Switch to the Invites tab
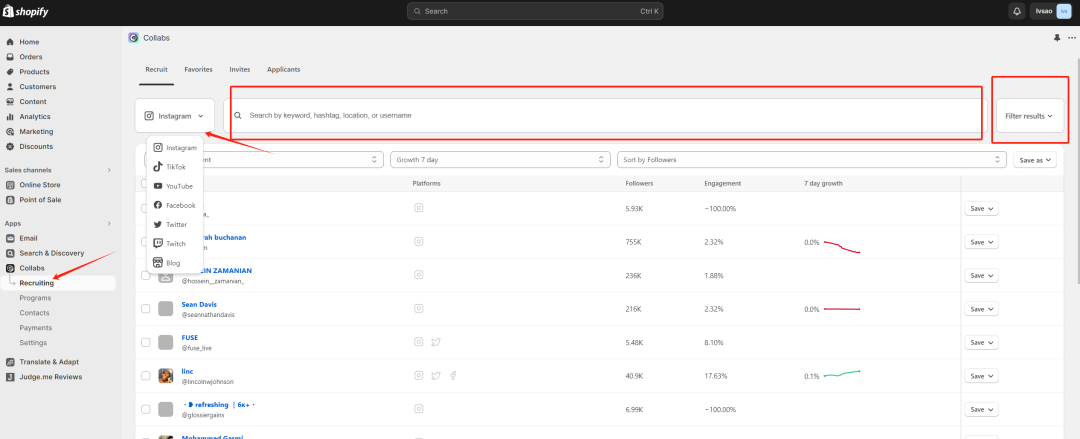1080x439 pixels. [240, 70]
